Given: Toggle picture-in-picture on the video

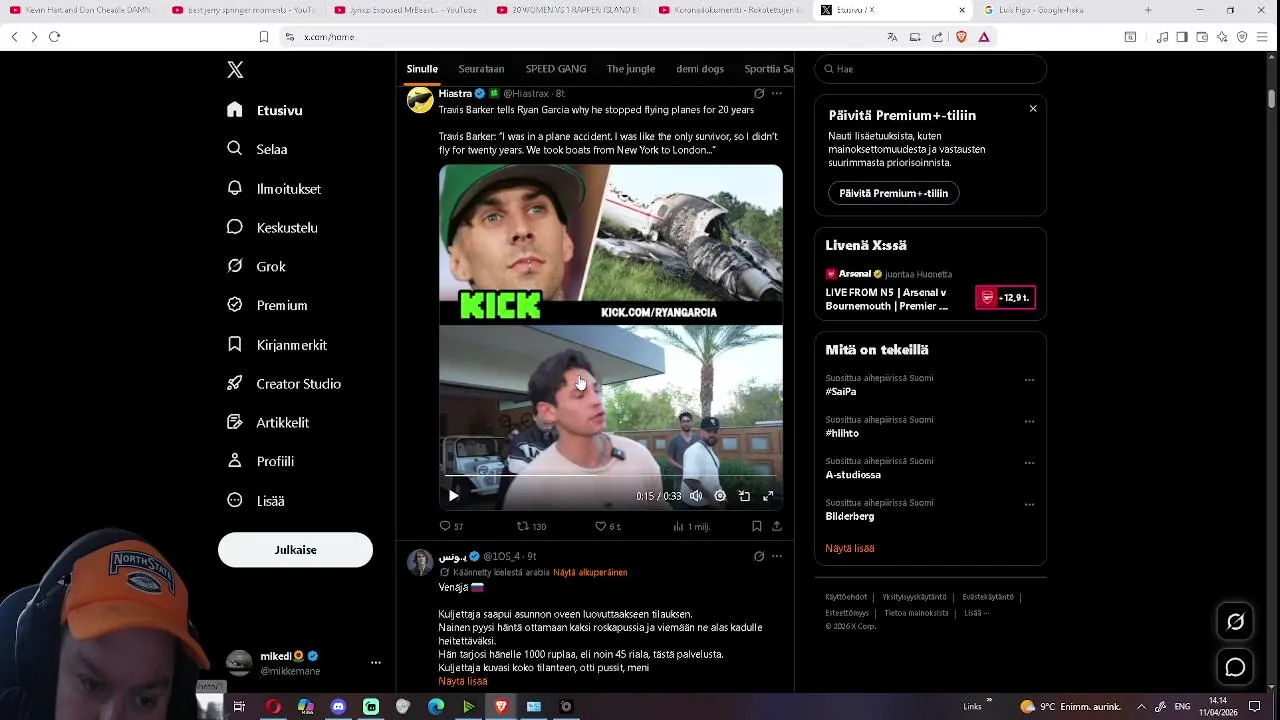Looking at the screenshot, I should [744, 496].
